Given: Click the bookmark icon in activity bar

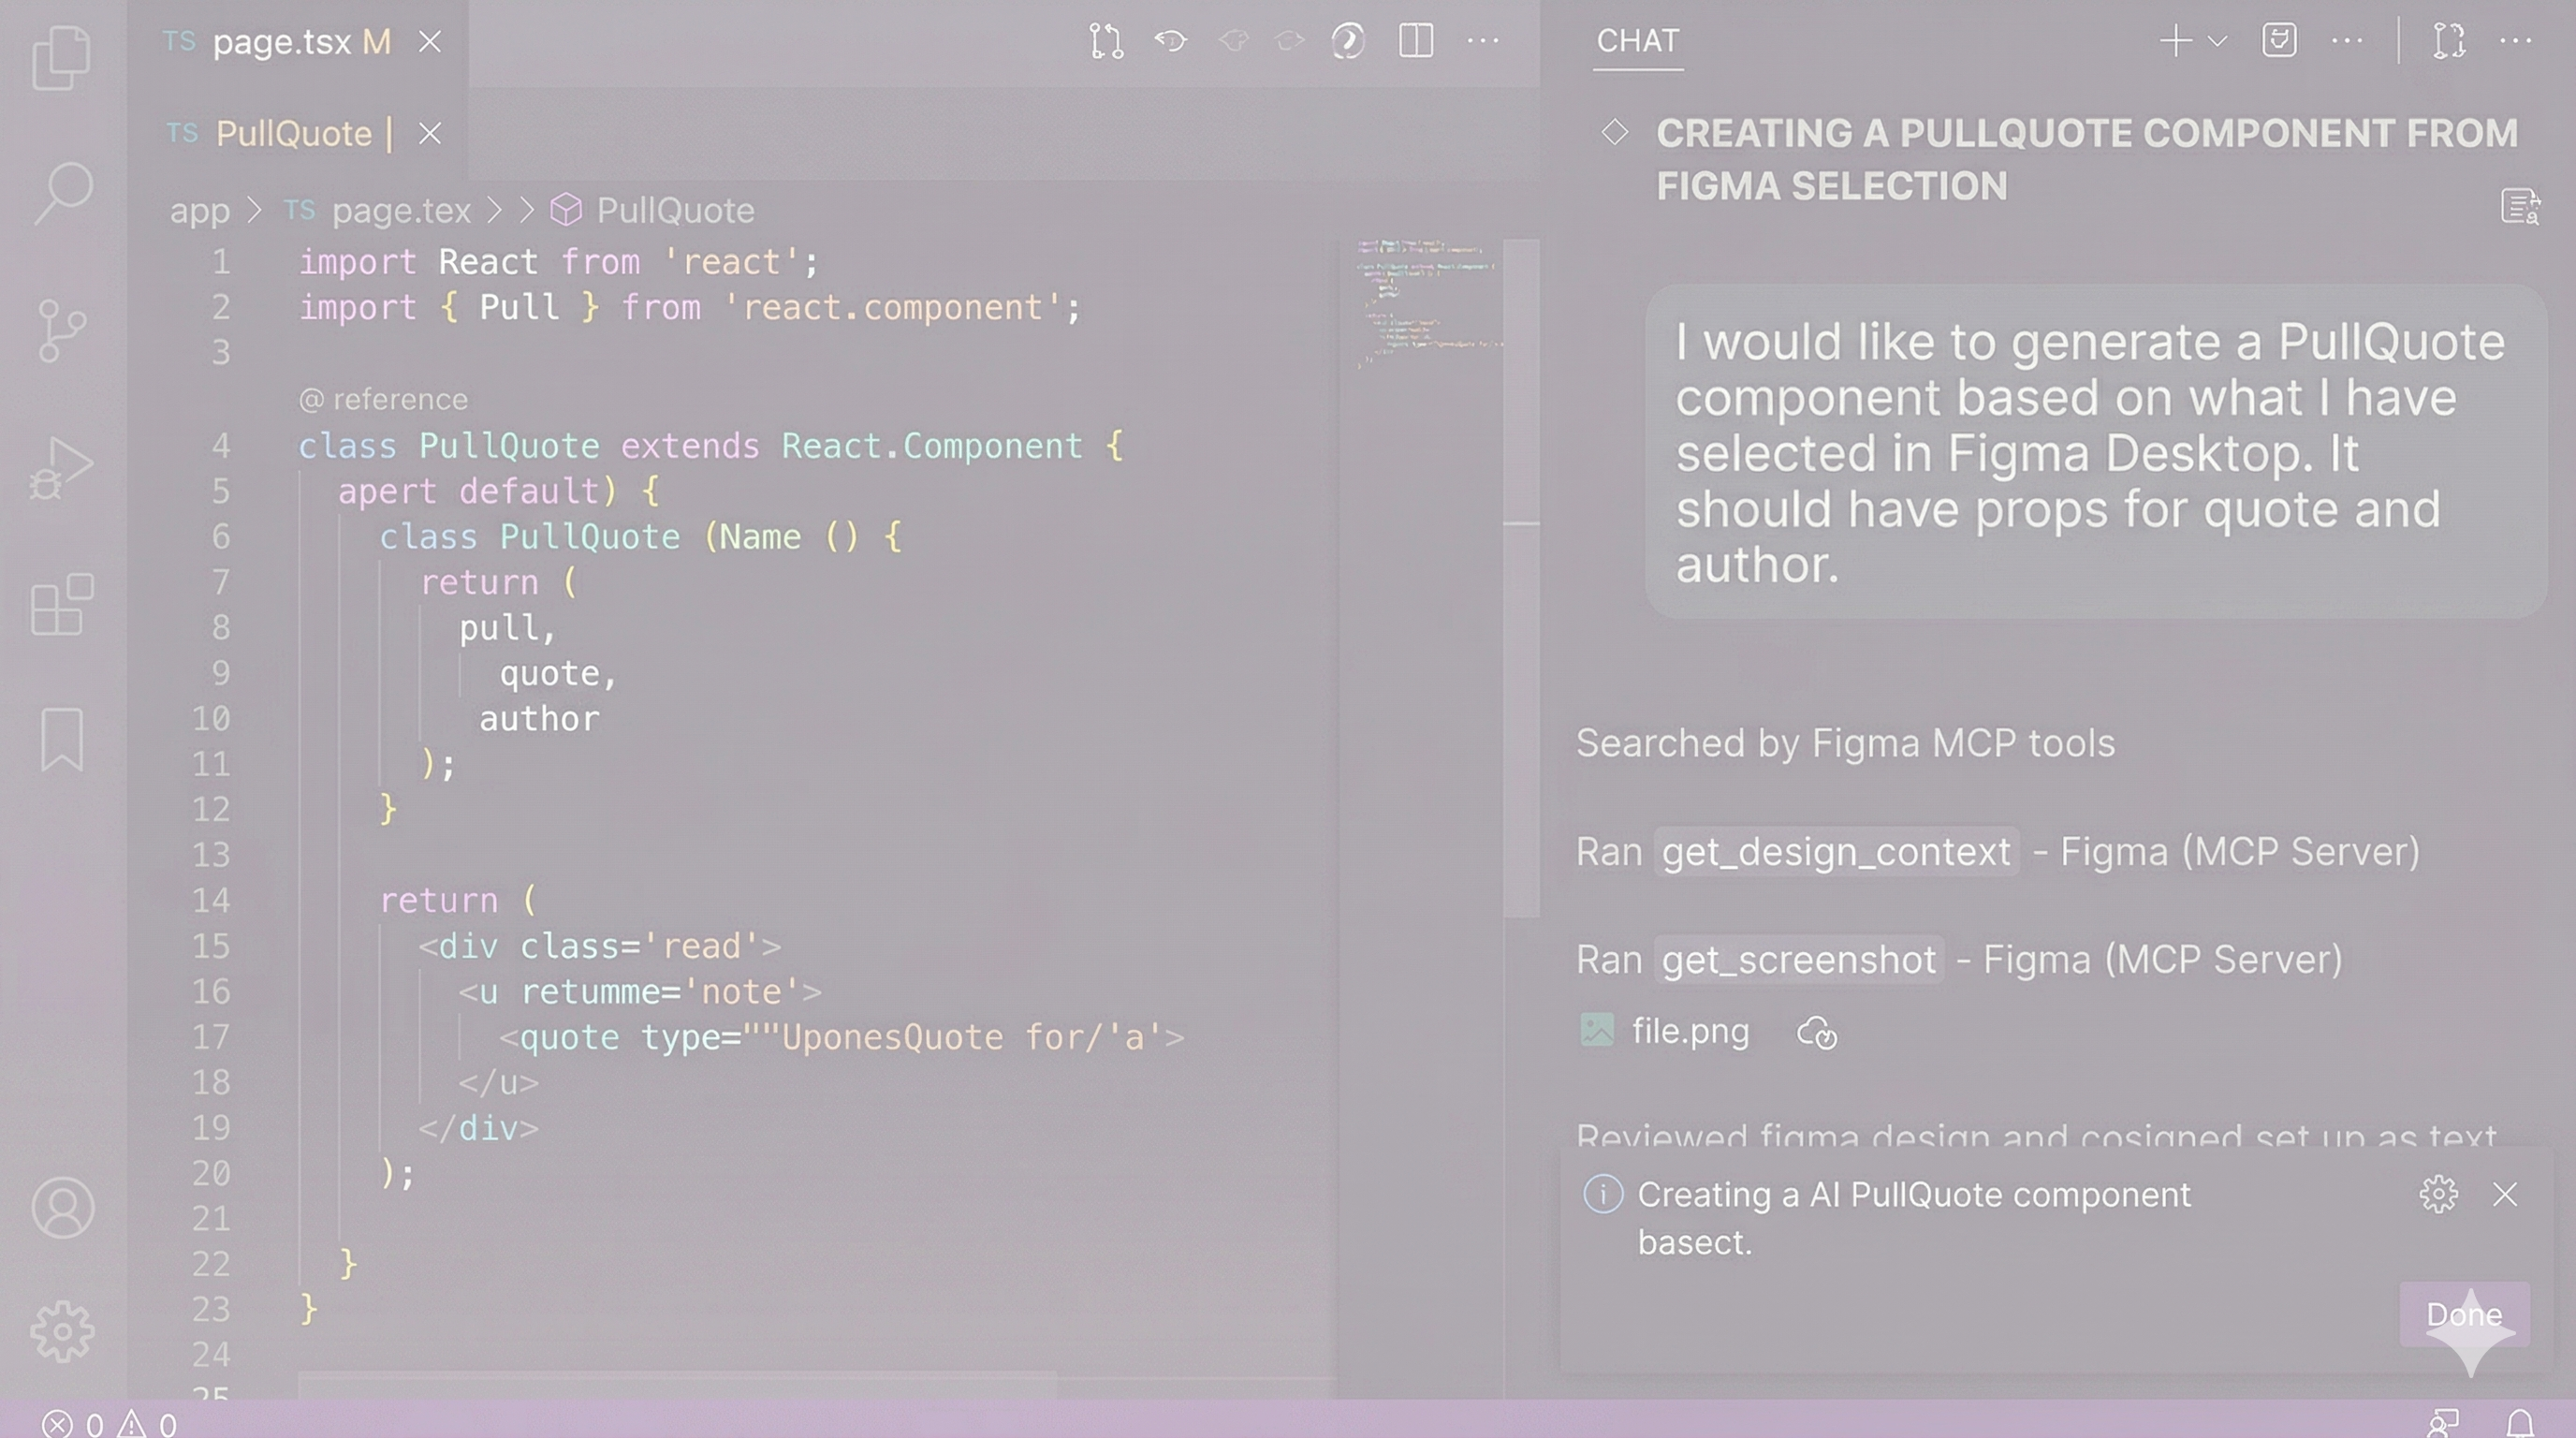Looking at the screenshot, I should pyautogui.click(x=62, y=740).
